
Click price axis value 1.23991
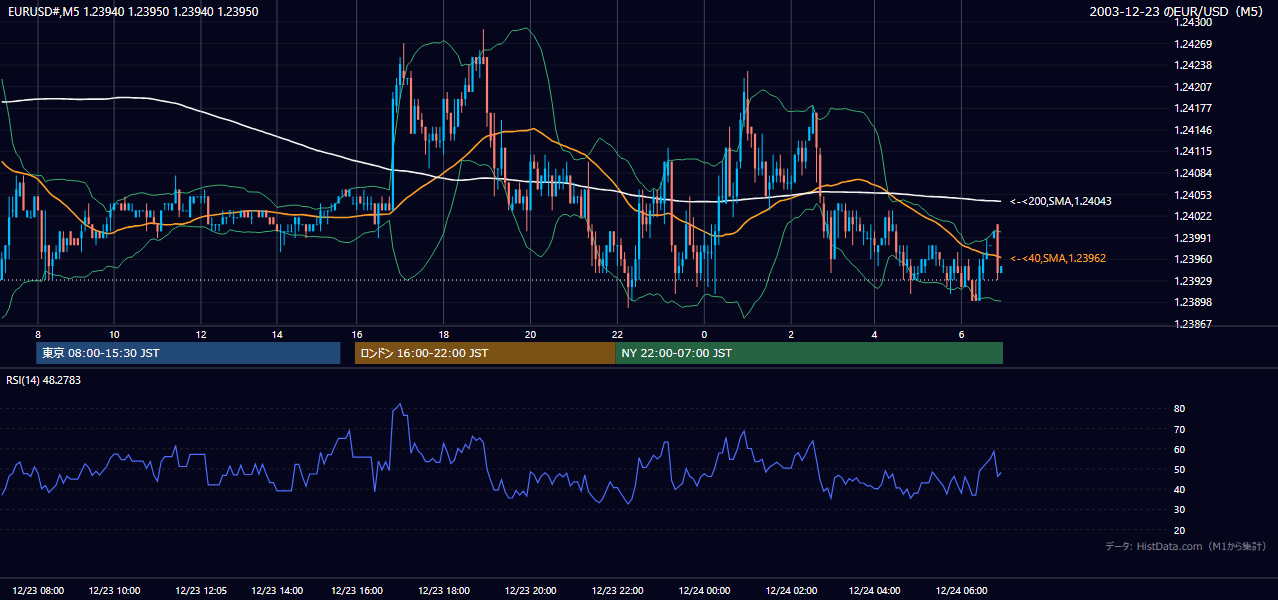click(1192, 238)
